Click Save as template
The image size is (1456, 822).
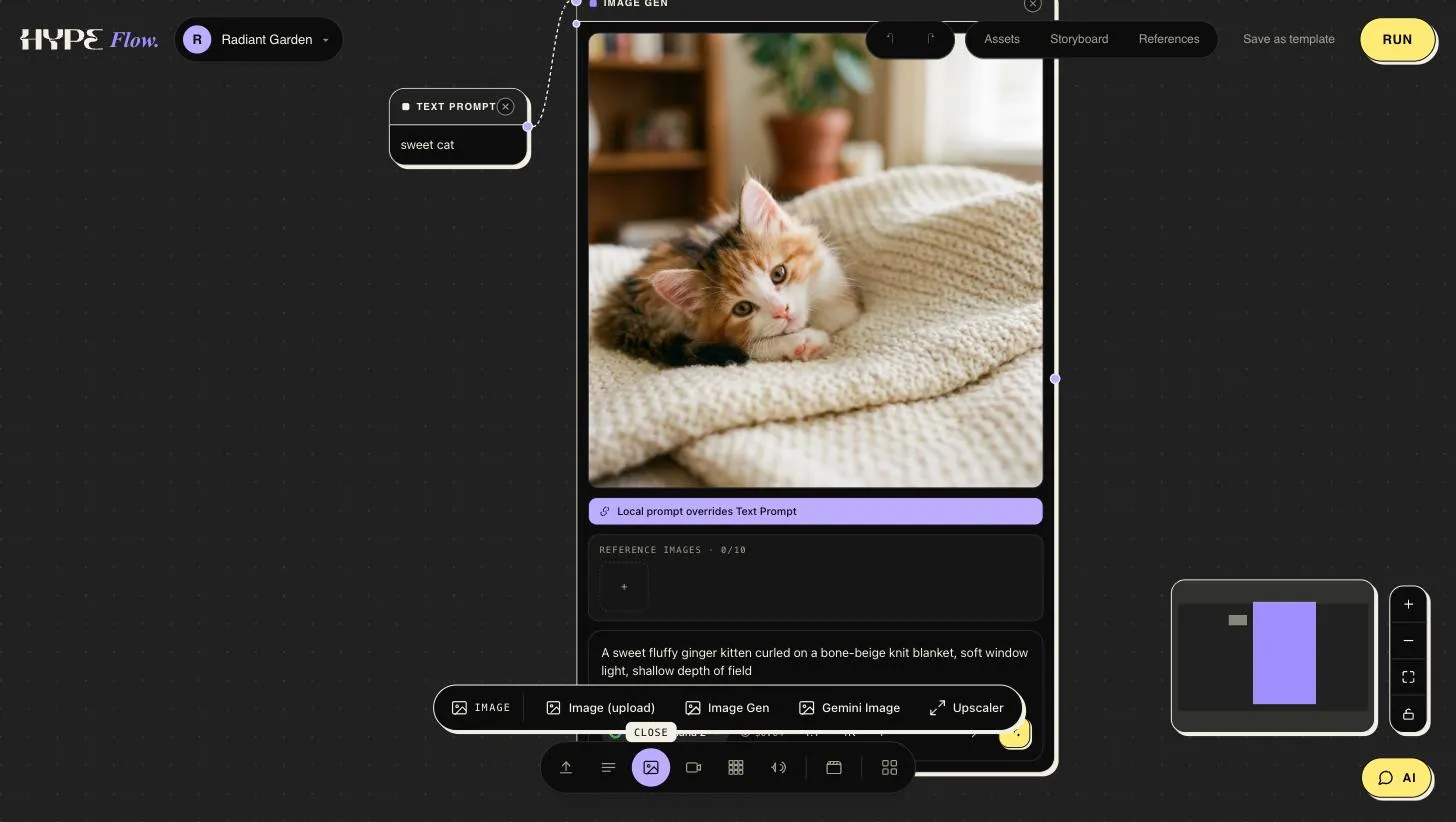tap(1289, 39)
